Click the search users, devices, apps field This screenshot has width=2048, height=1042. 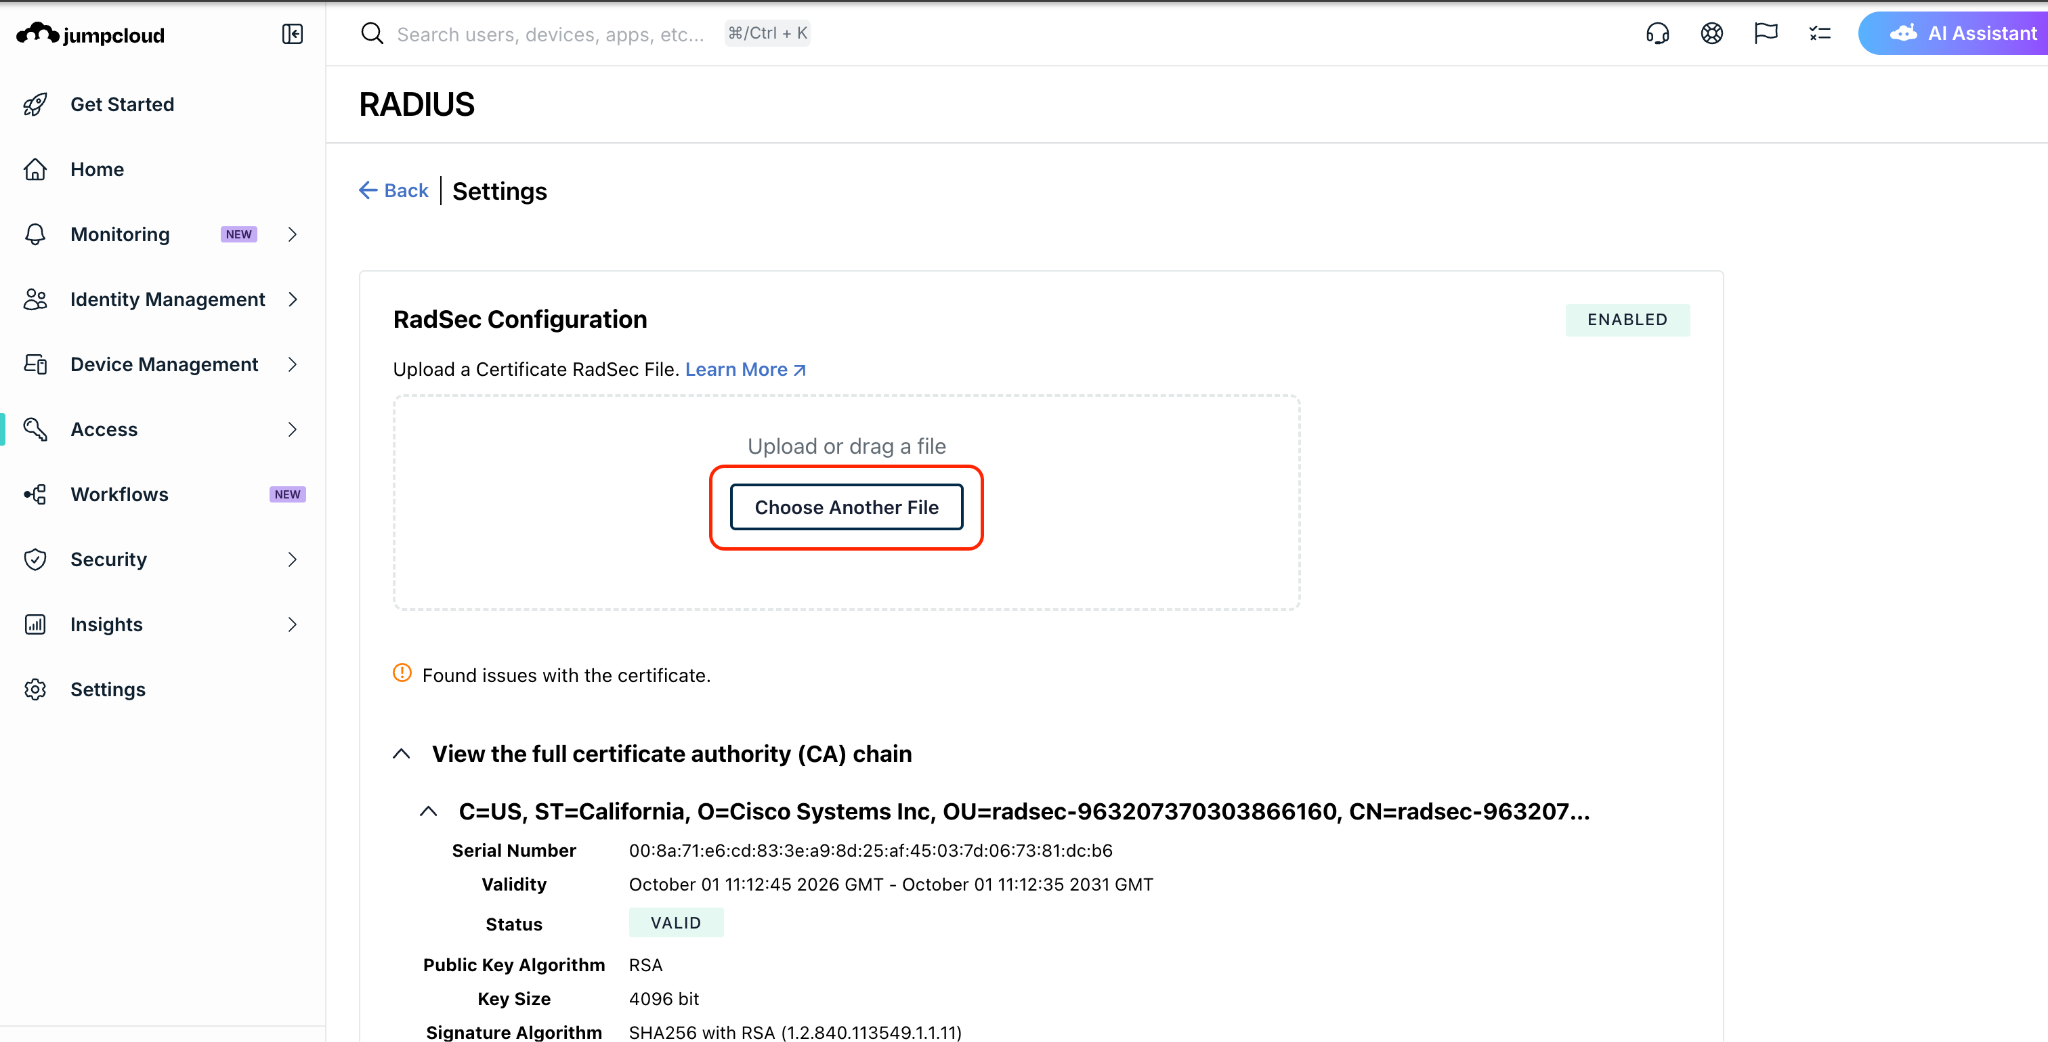tap(550, 34)
